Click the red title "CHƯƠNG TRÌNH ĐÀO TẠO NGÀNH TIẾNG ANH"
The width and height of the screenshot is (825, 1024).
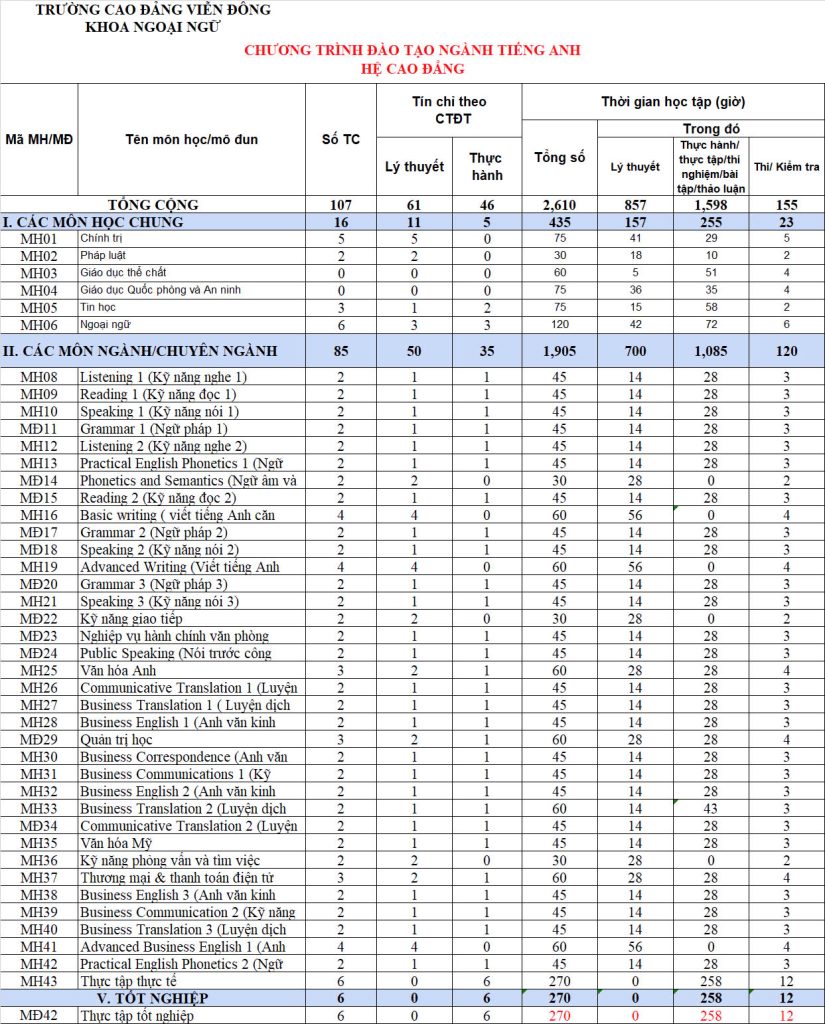tap(413, 50)
